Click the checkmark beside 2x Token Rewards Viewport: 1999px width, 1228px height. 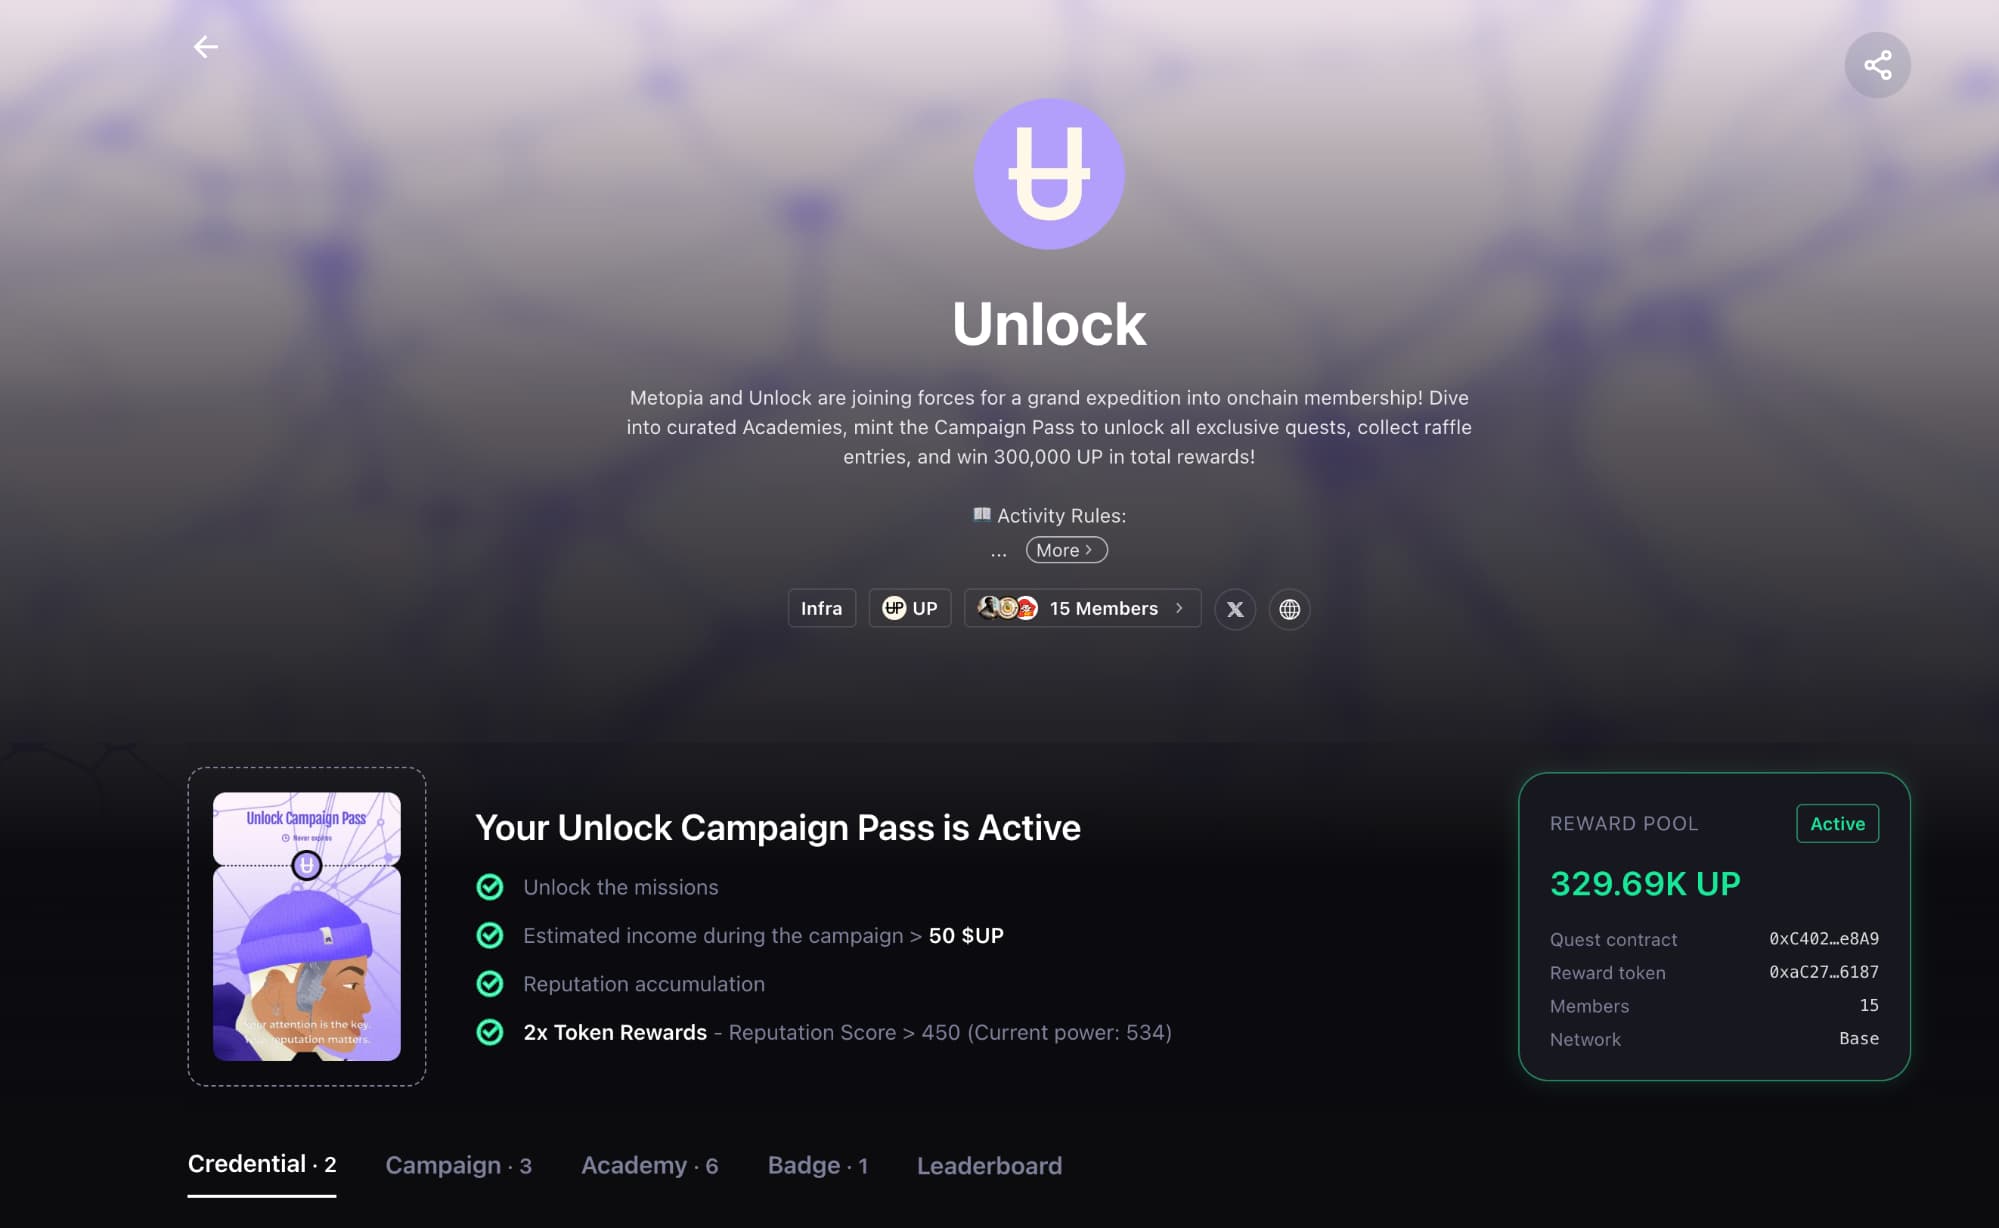pyautogui.click(x=490, y=1032)
